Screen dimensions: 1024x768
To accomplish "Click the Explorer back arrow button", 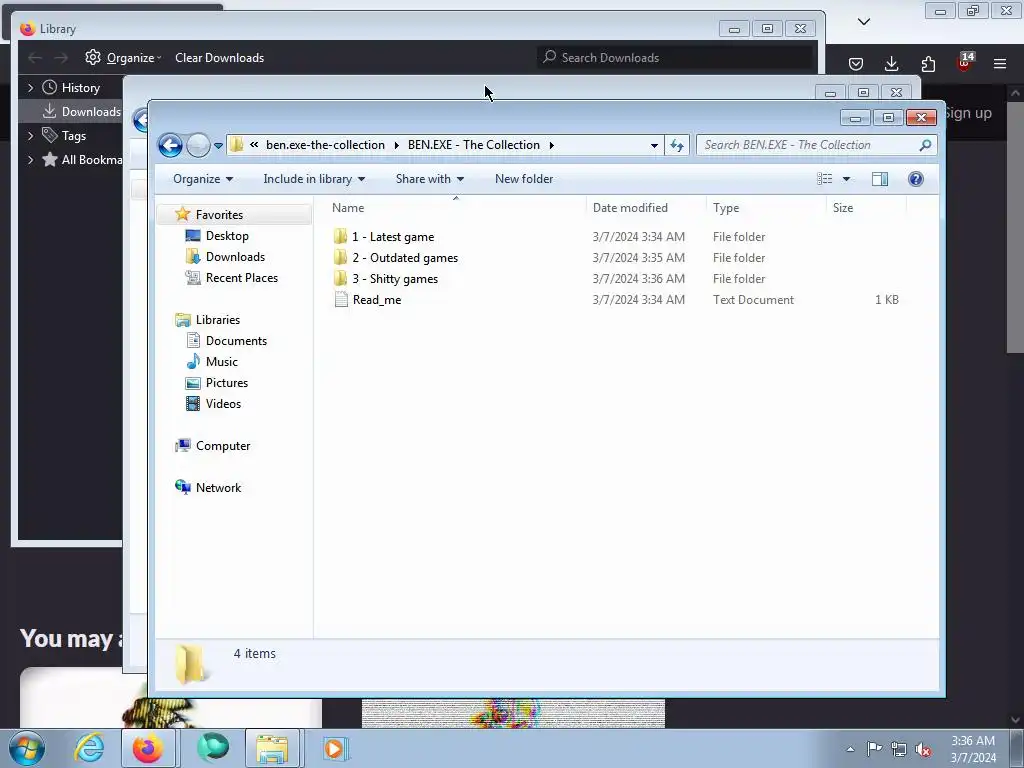I will point(170,145).
